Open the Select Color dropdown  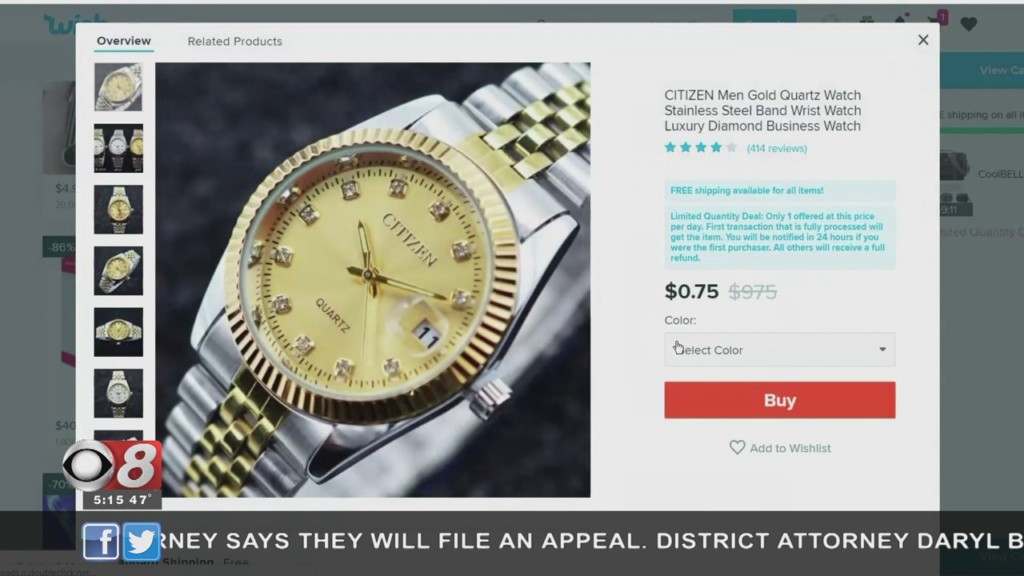(780, 349)
